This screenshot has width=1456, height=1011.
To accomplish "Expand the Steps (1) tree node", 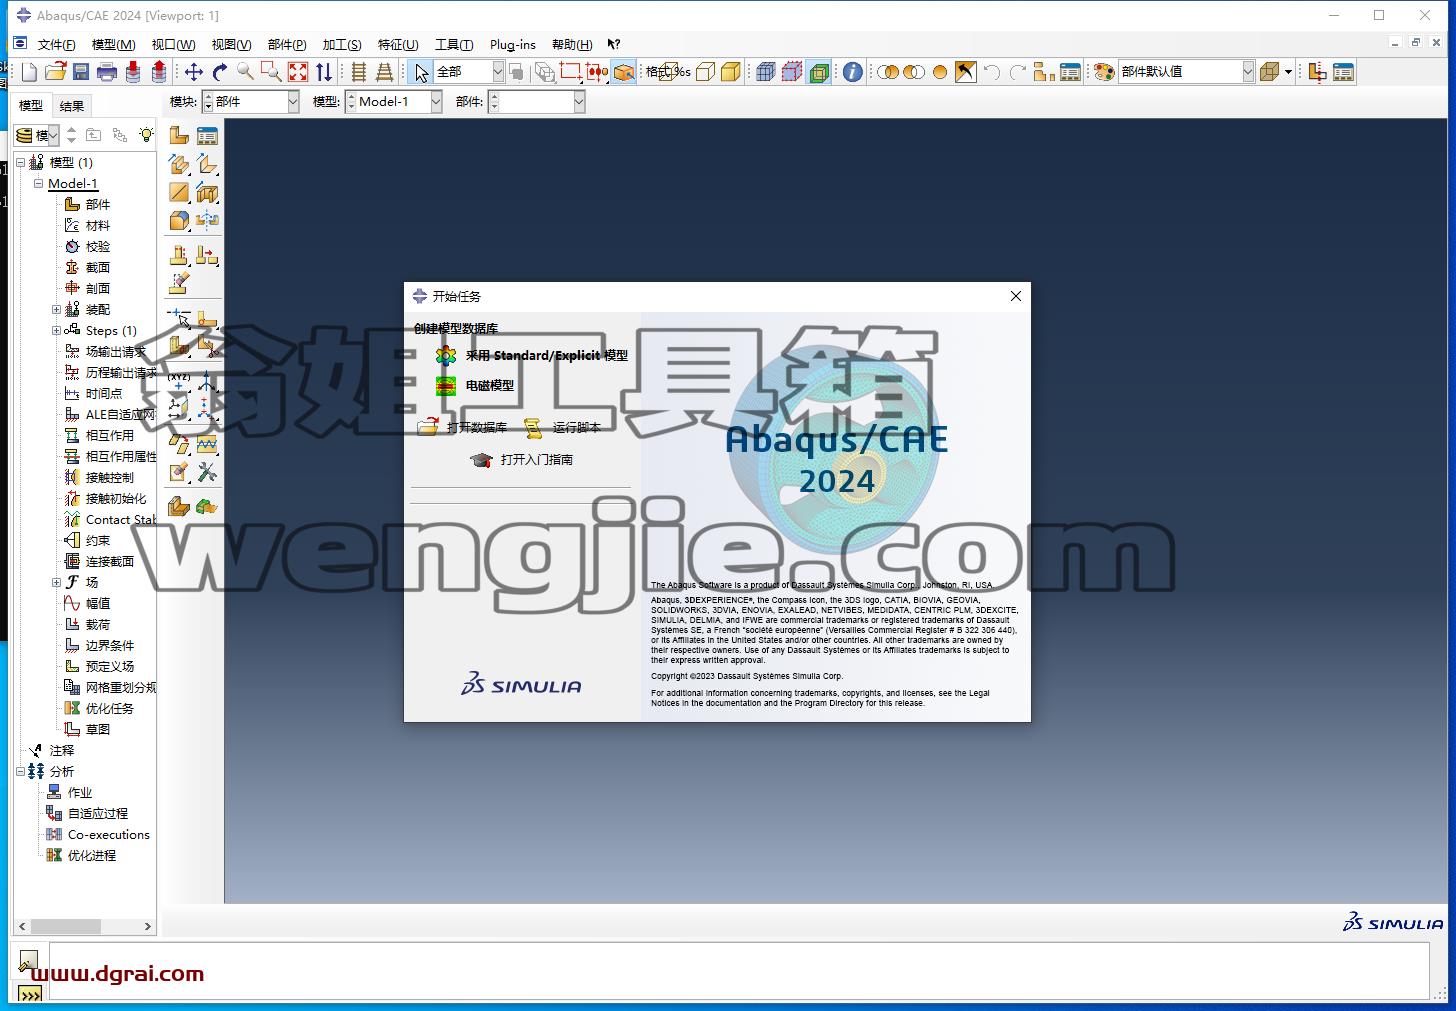I will (x=56, y=330).
